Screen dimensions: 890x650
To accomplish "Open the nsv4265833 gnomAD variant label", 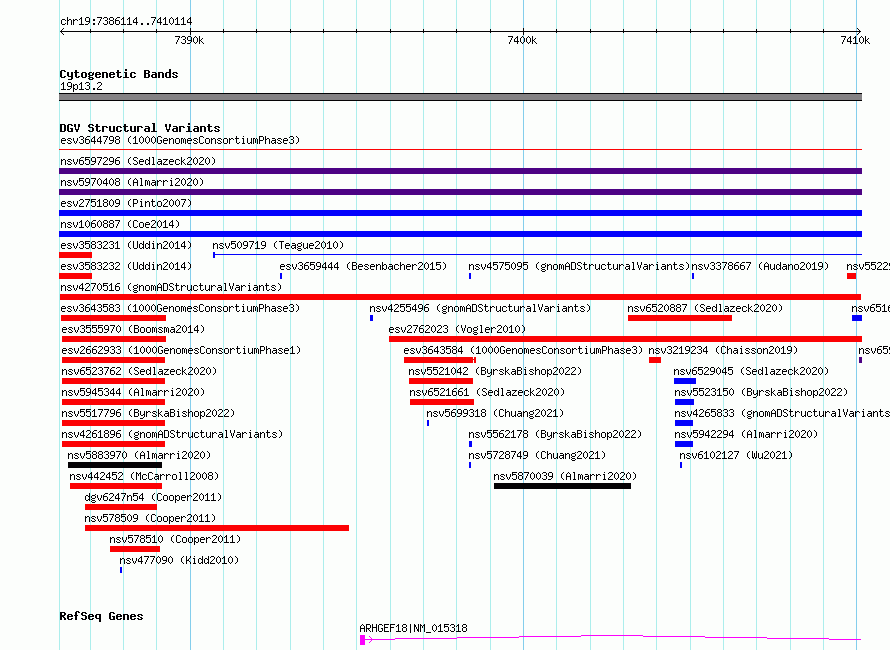I will (782, 413).
